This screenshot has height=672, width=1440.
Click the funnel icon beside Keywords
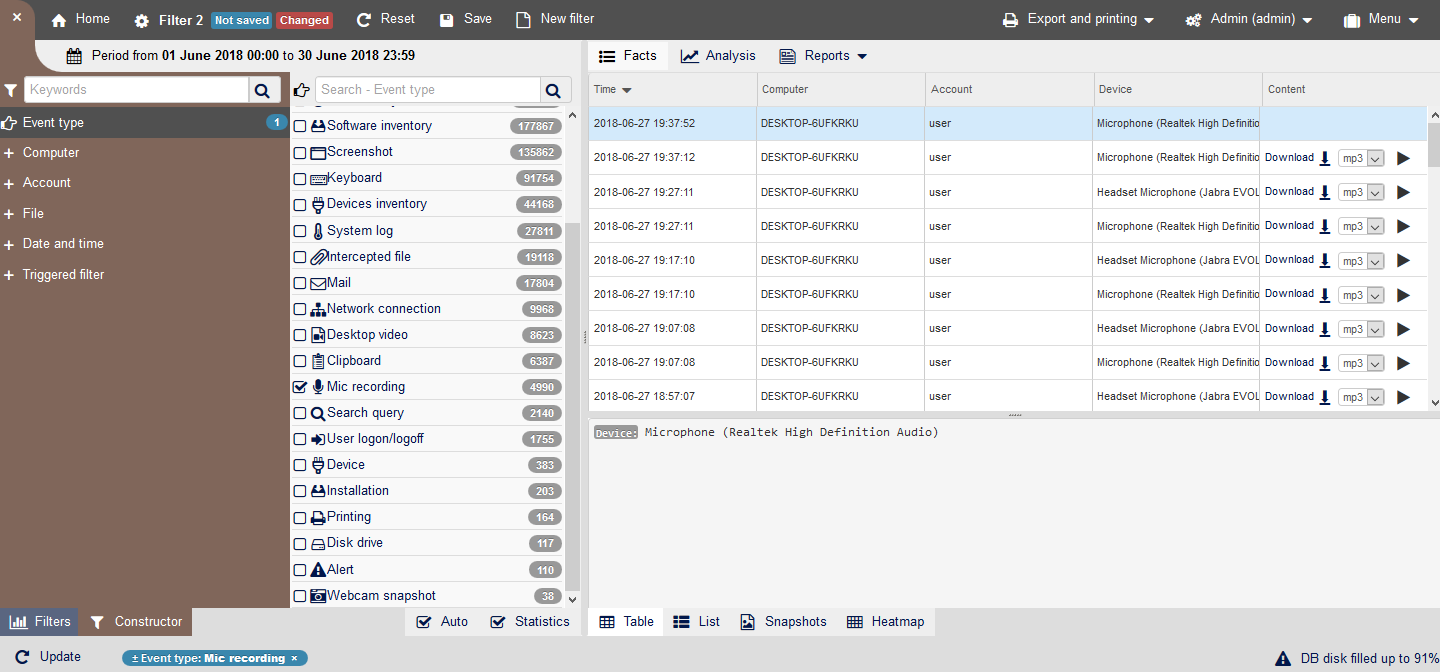10,90
